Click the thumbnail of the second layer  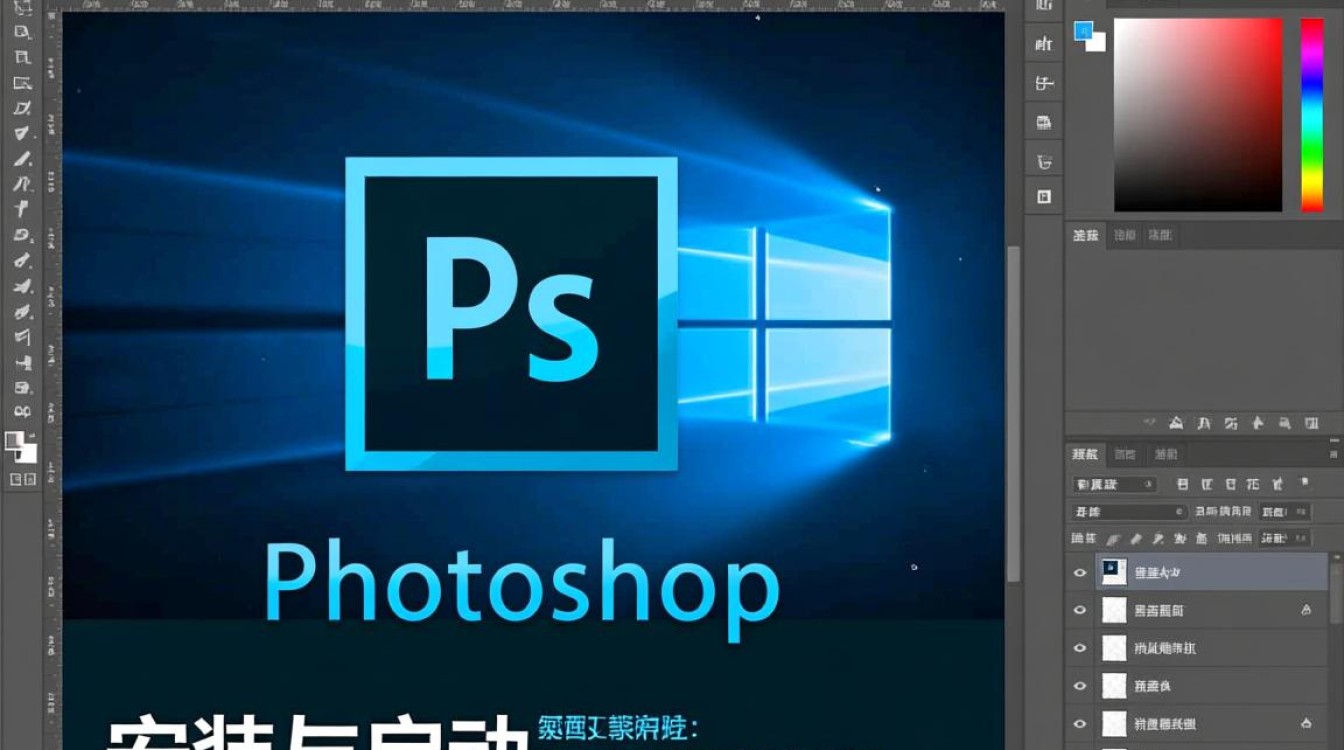1114,610
